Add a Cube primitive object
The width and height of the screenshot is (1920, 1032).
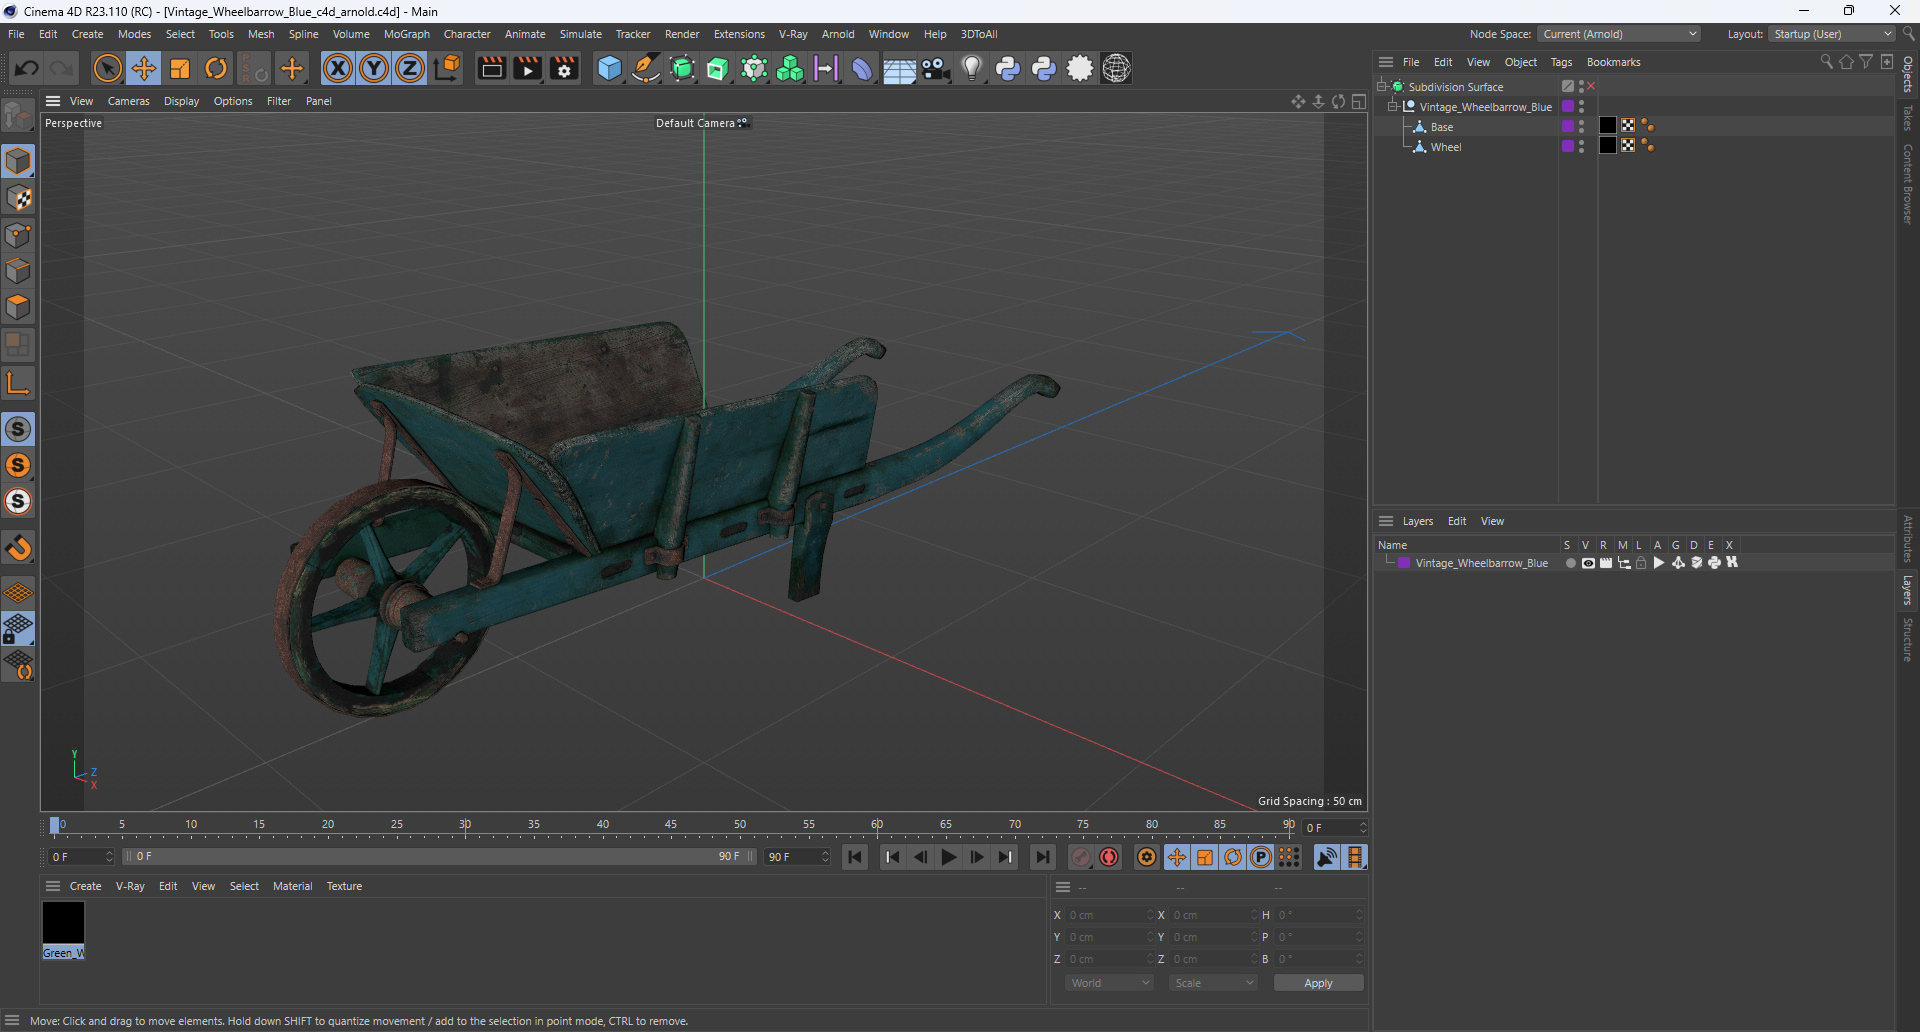click(x=609, y=68)
